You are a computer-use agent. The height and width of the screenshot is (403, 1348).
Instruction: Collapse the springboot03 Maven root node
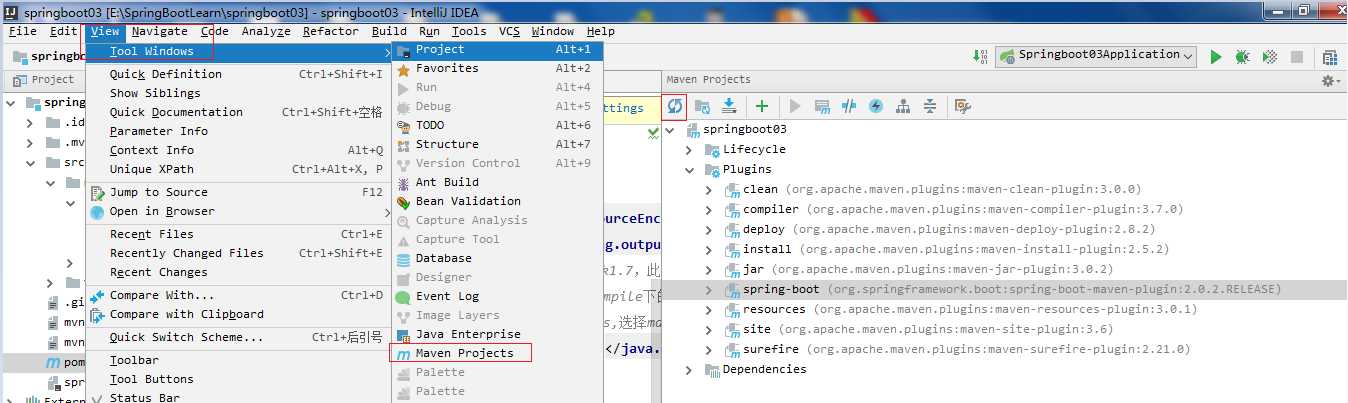coord(669,129)
